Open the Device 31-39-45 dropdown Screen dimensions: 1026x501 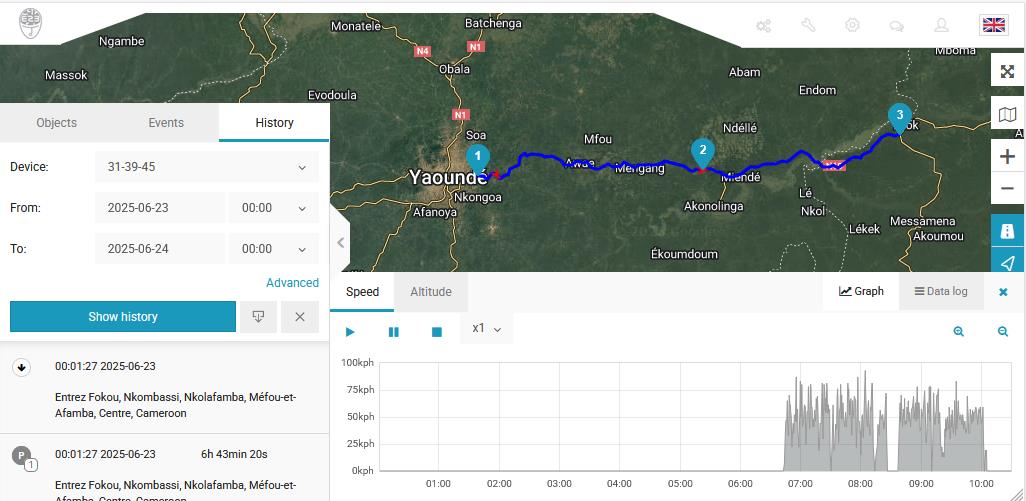pos(207,167)
